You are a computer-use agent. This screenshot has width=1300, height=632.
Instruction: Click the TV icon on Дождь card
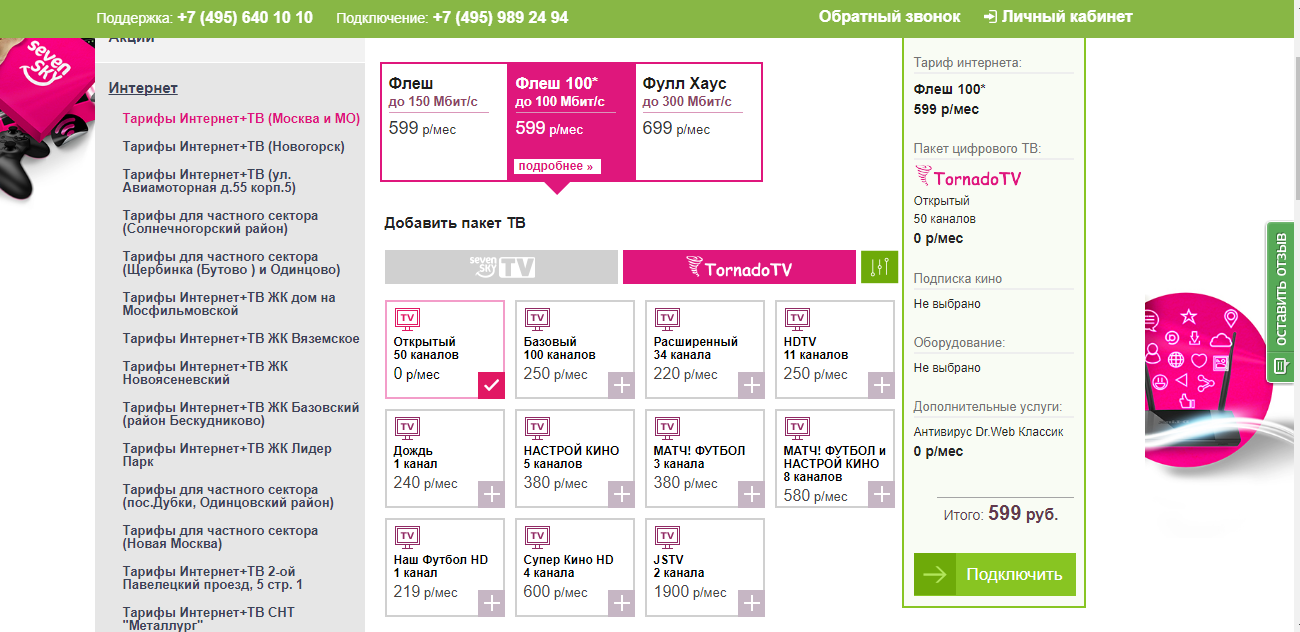407,428
